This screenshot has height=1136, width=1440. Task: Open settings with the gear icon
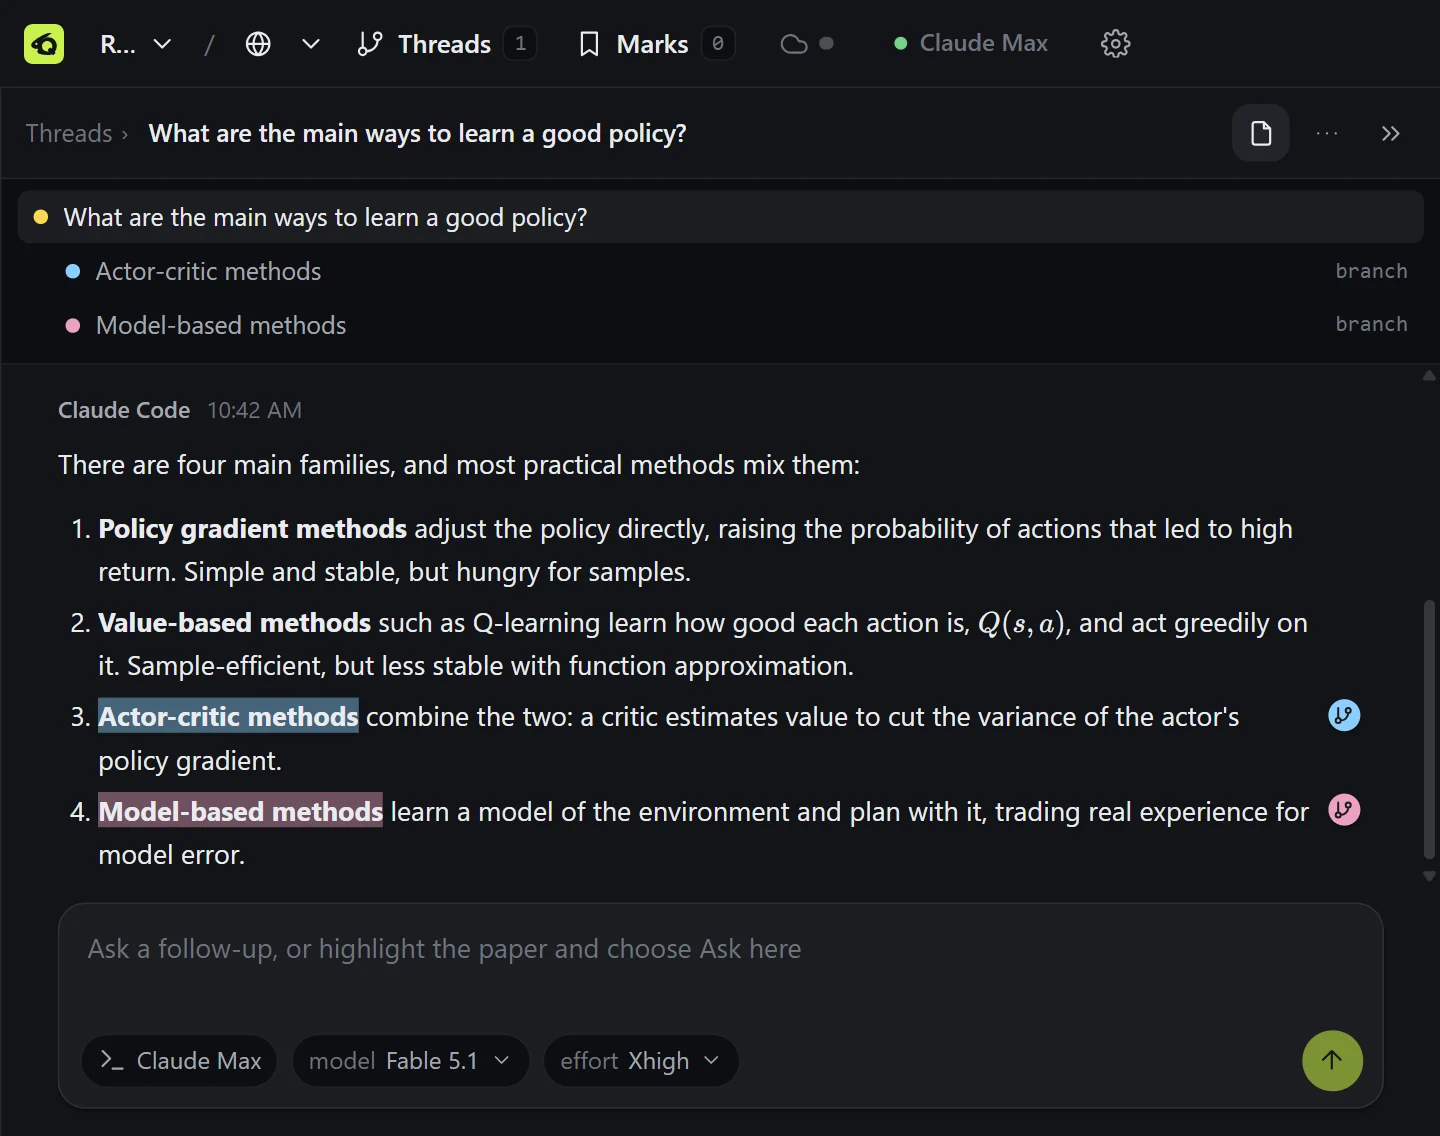click(x=1115, y=44)
